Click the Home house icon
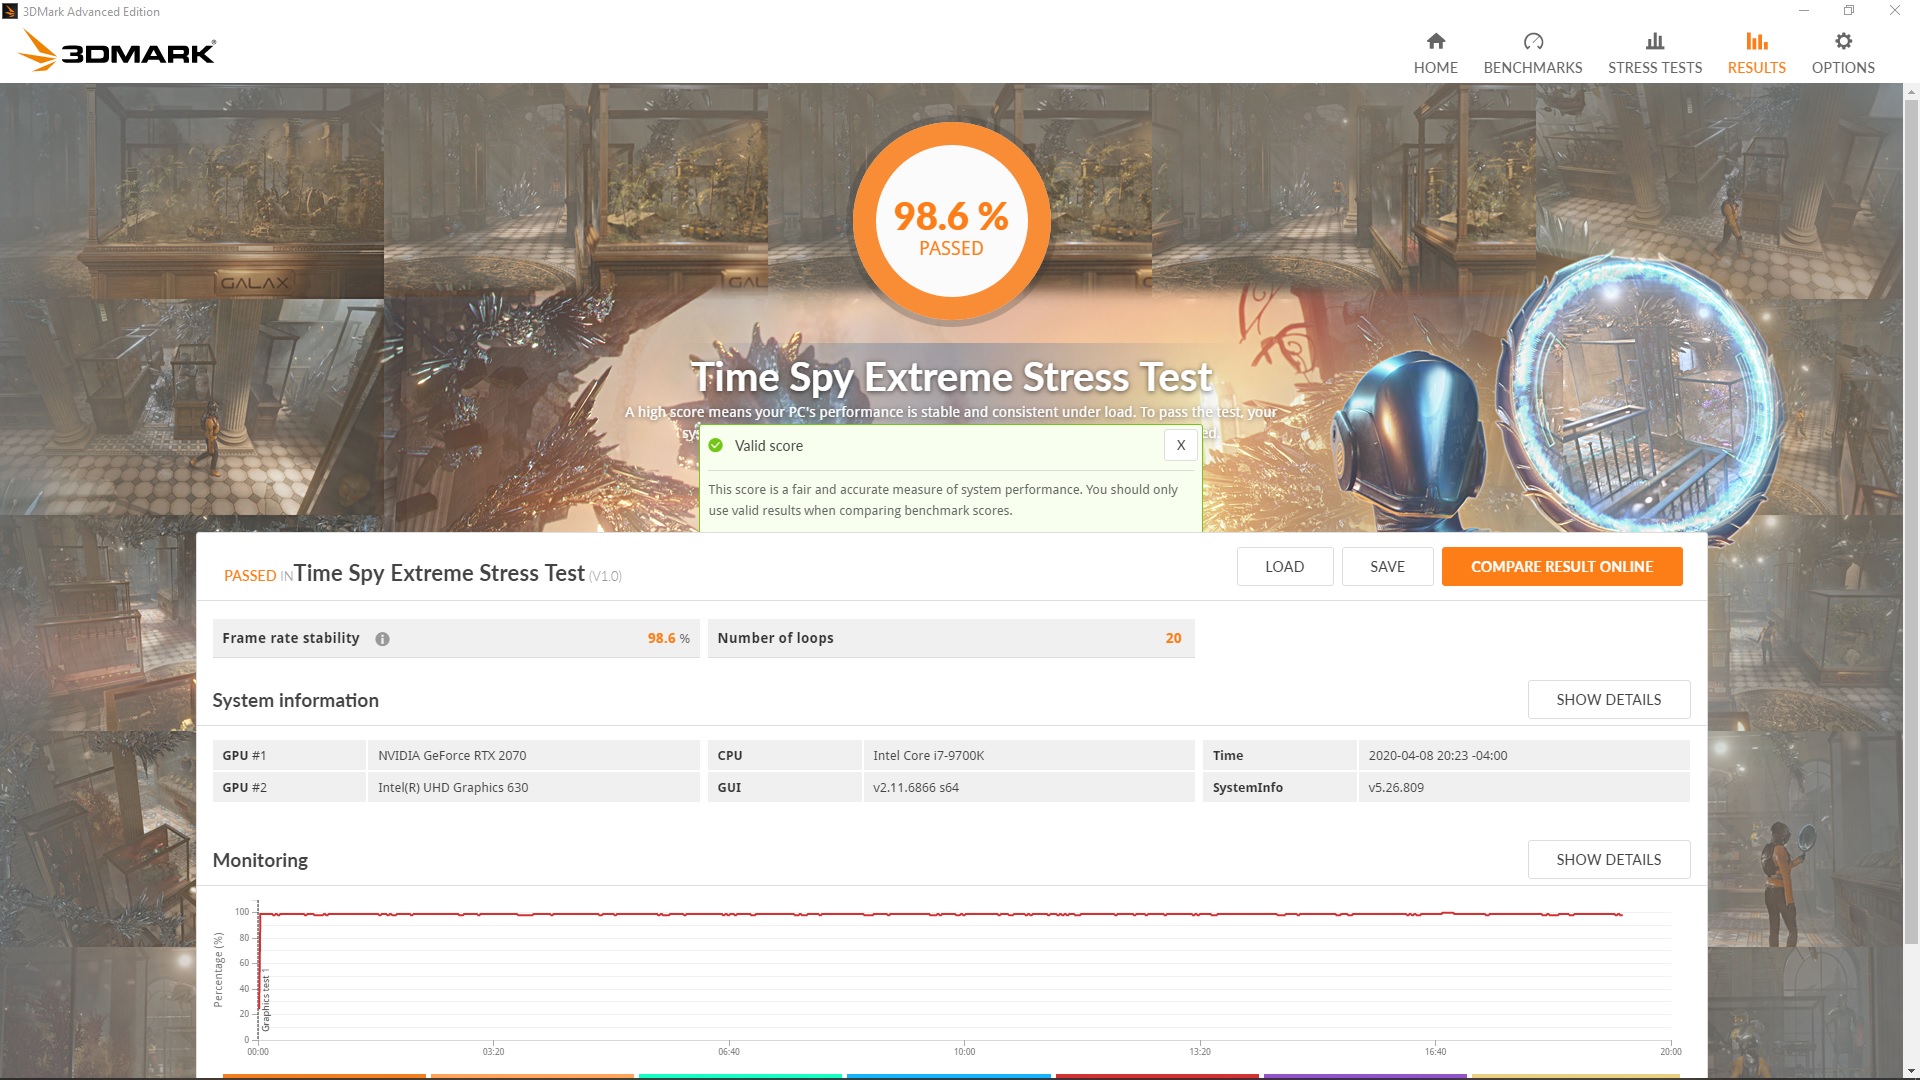 pyautogui.click(x=1435, y=41)
